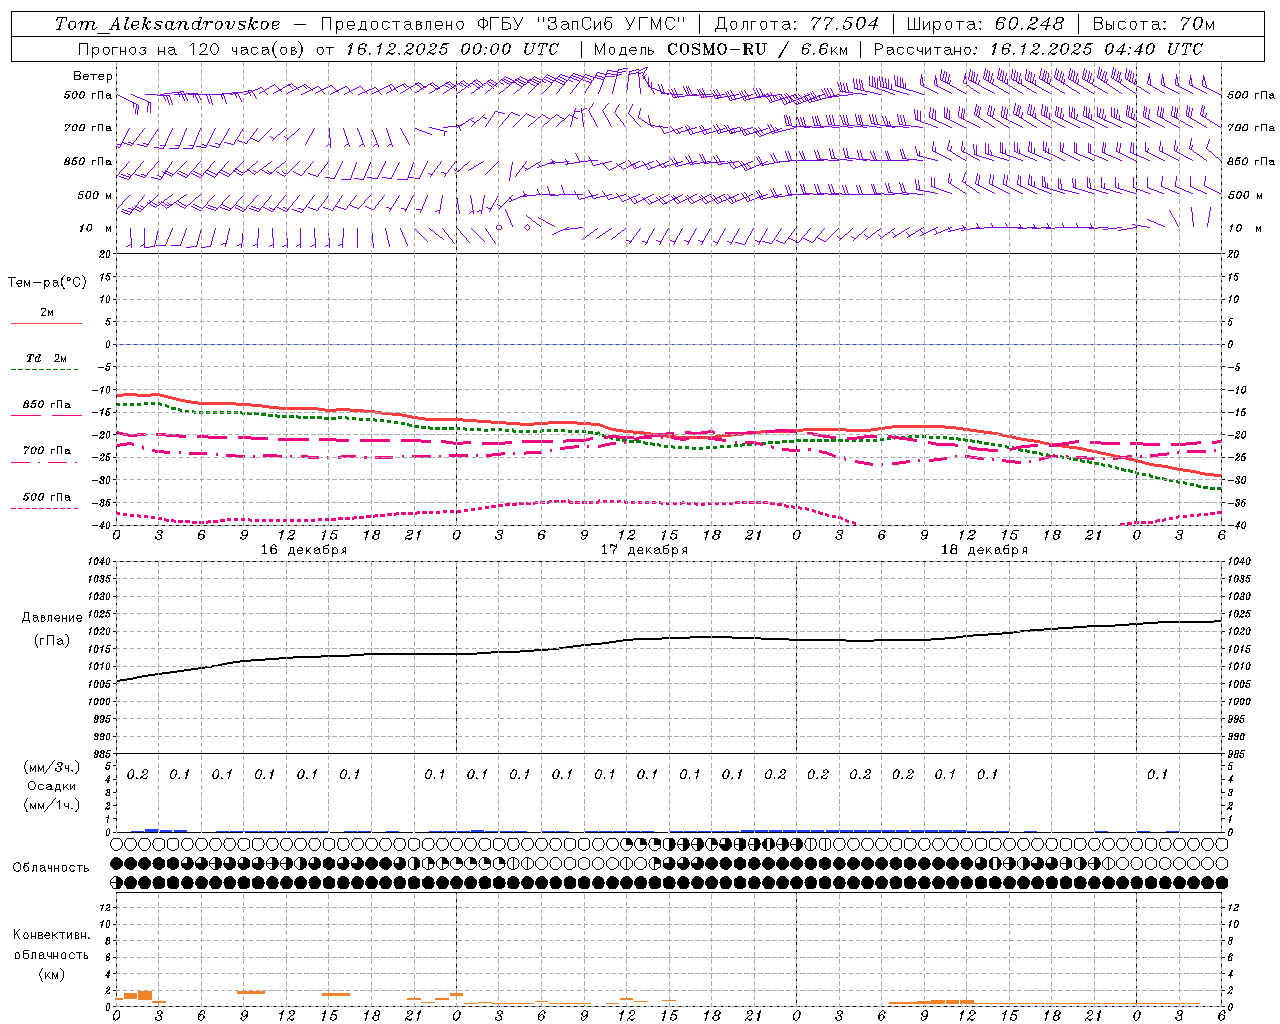
Task: Click the elevation text Высота: 70м
Action: (x=1154, y=24)
